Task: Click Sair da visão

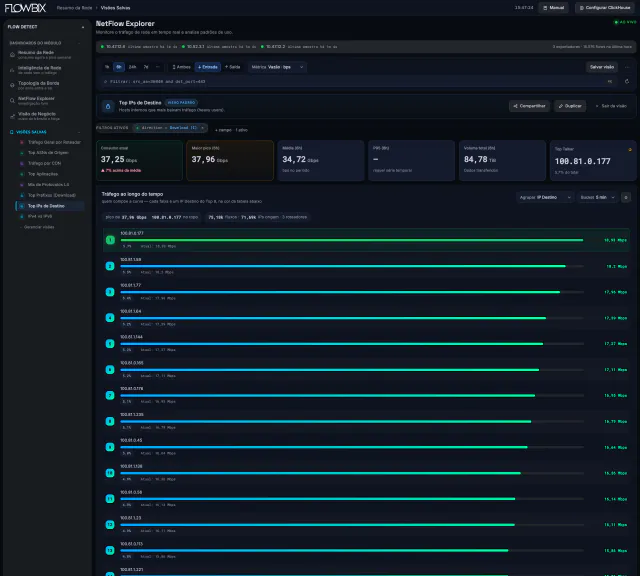Action: click(611, 106)
